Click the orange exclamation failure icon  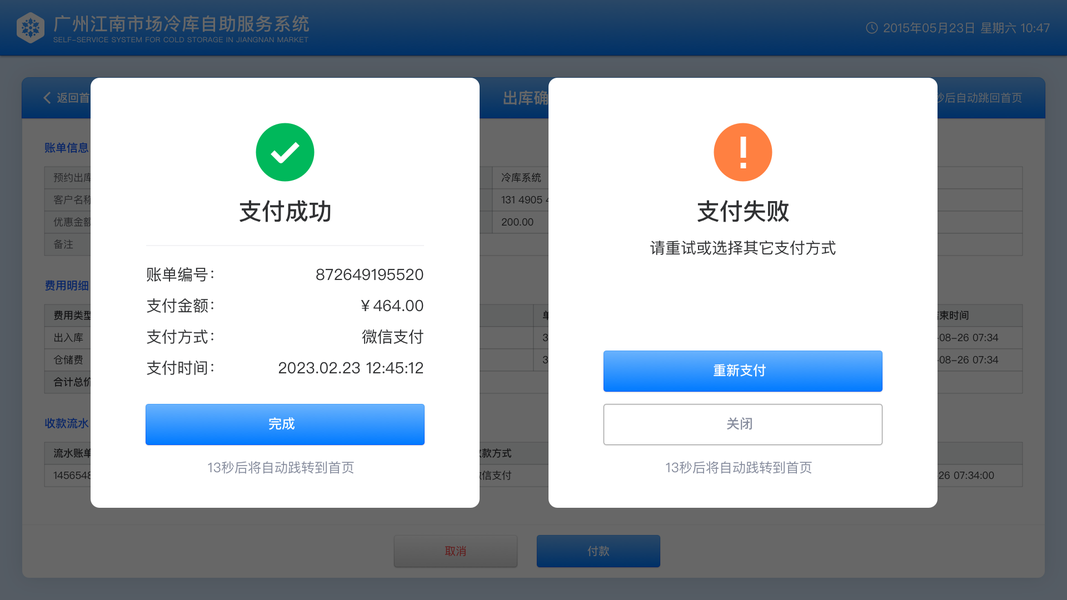(742, 152)
